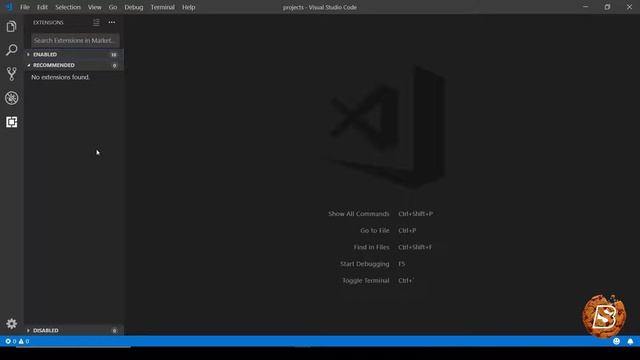Open the Debug menu

133,7
